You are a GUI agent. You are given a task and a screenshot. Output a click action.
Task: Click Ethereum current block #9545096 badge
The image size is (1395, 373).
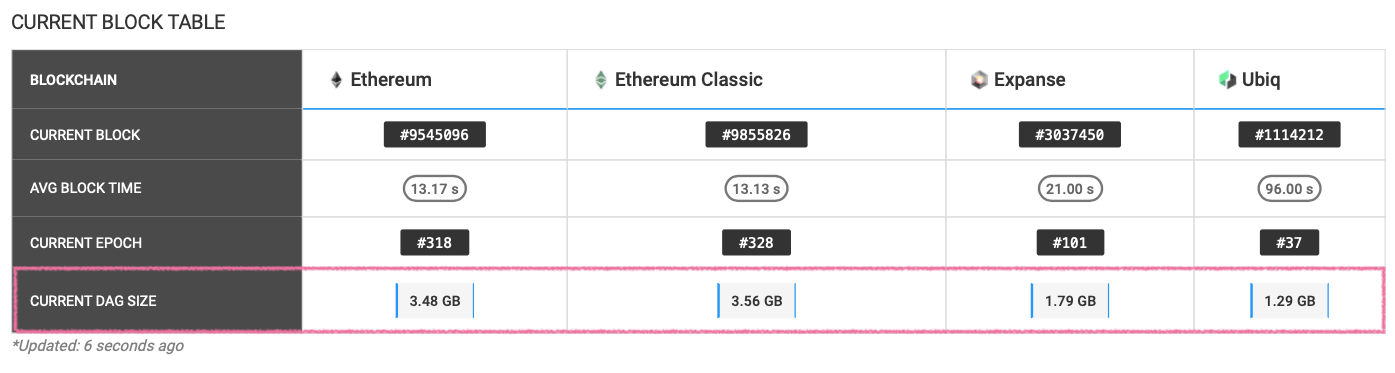pyautogui.click(x=435, y=135)
